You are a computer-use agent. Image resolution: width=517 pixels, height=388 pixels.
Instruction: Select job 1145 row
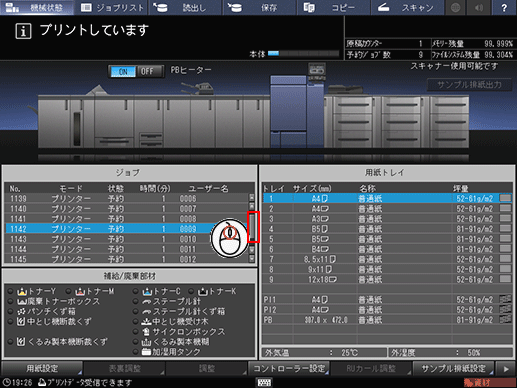click(127, 259)
